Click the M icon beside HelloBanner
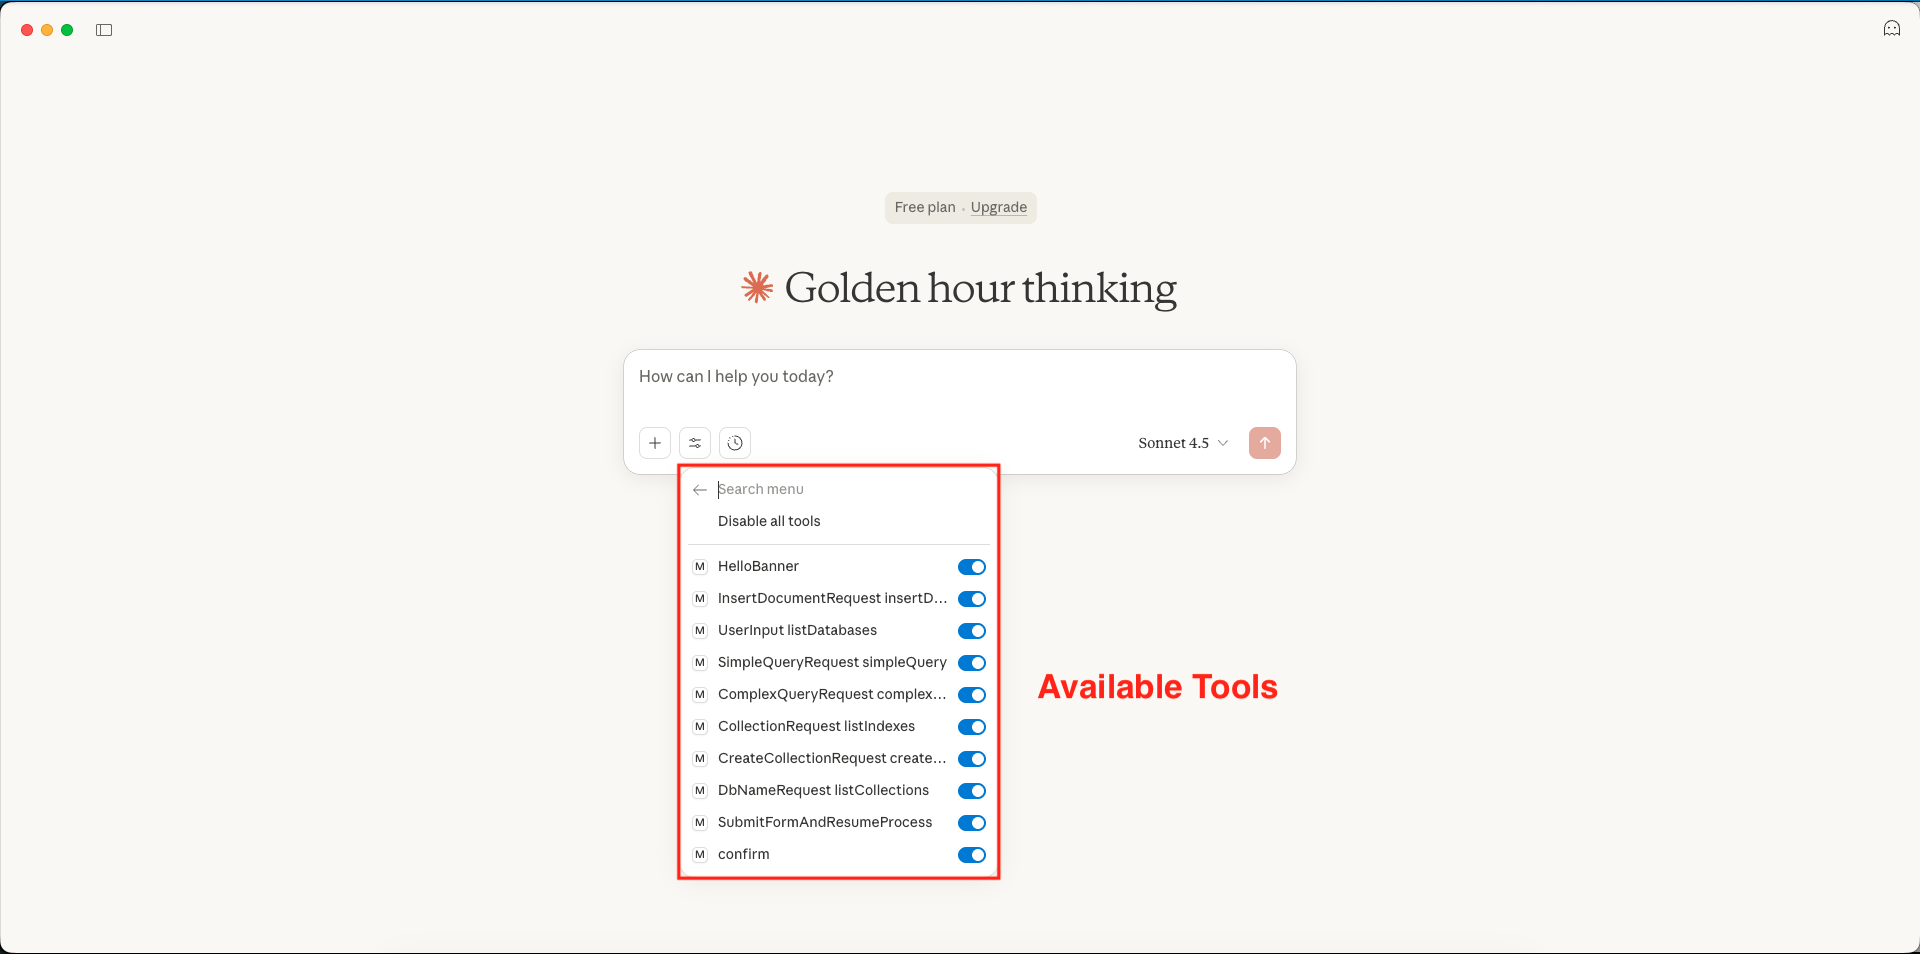This screenshot has width=1920, height=954. pyautogui.click(x=700, y=567)
